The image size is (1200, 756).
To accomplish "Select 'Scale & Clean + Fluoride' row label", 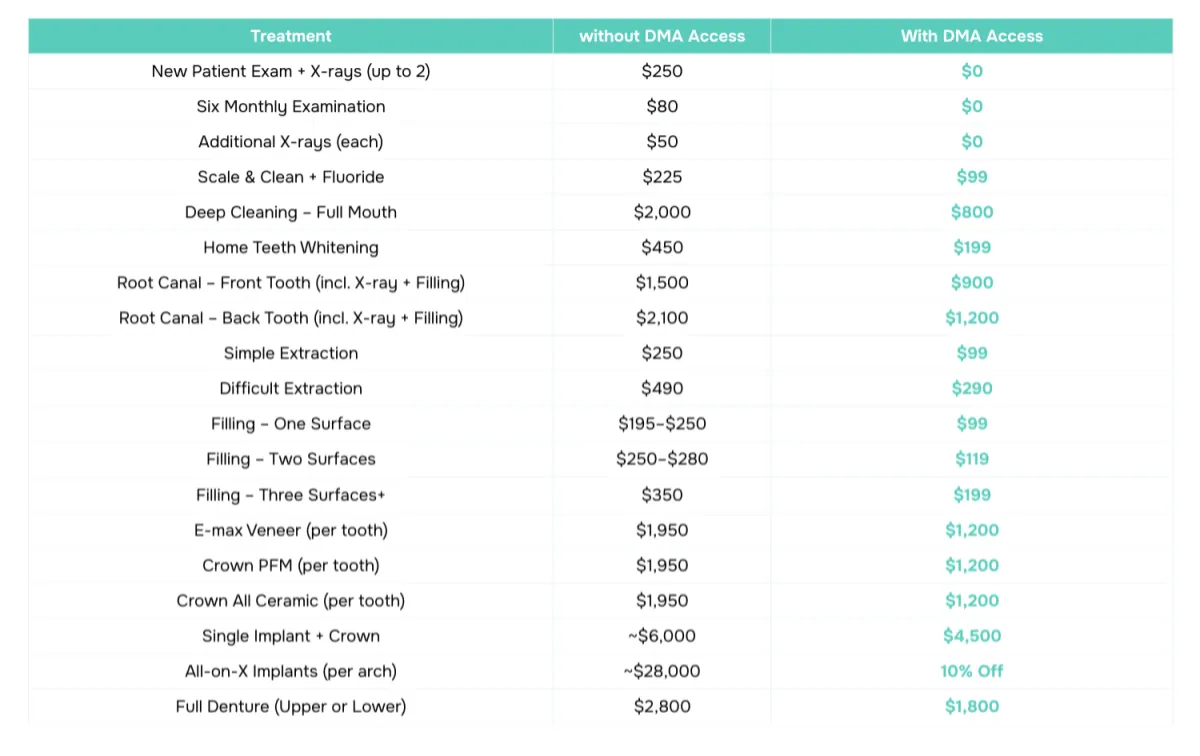I will pos(290,177).
